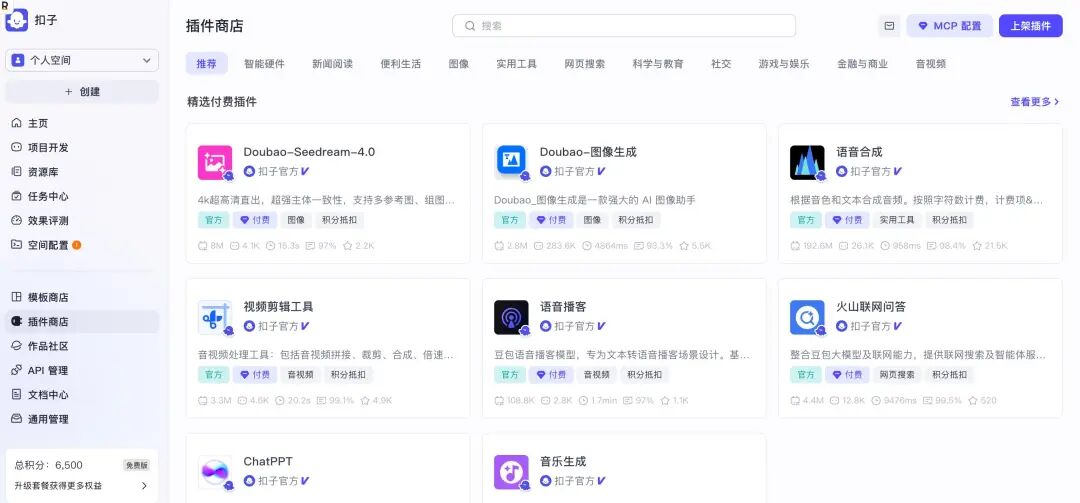Screen dimensions: 1080x503
Task: Open the 便利生活 tab
Action: coord(400,63)
